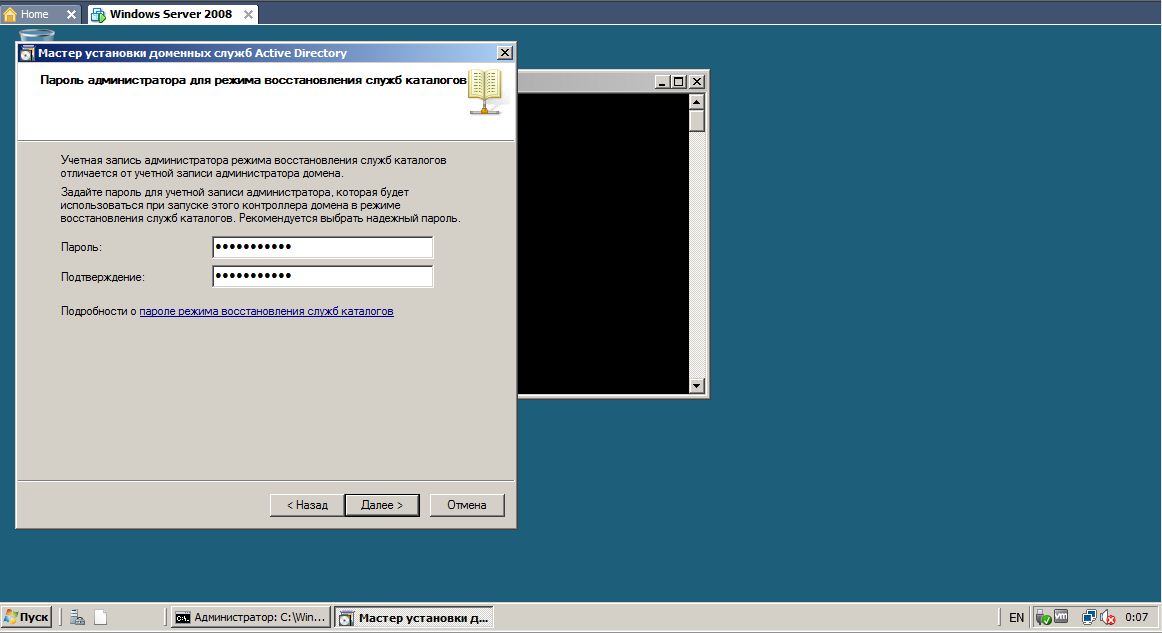Click the muted volume tray icon

pyautogui.click(x=1108, y=617)
